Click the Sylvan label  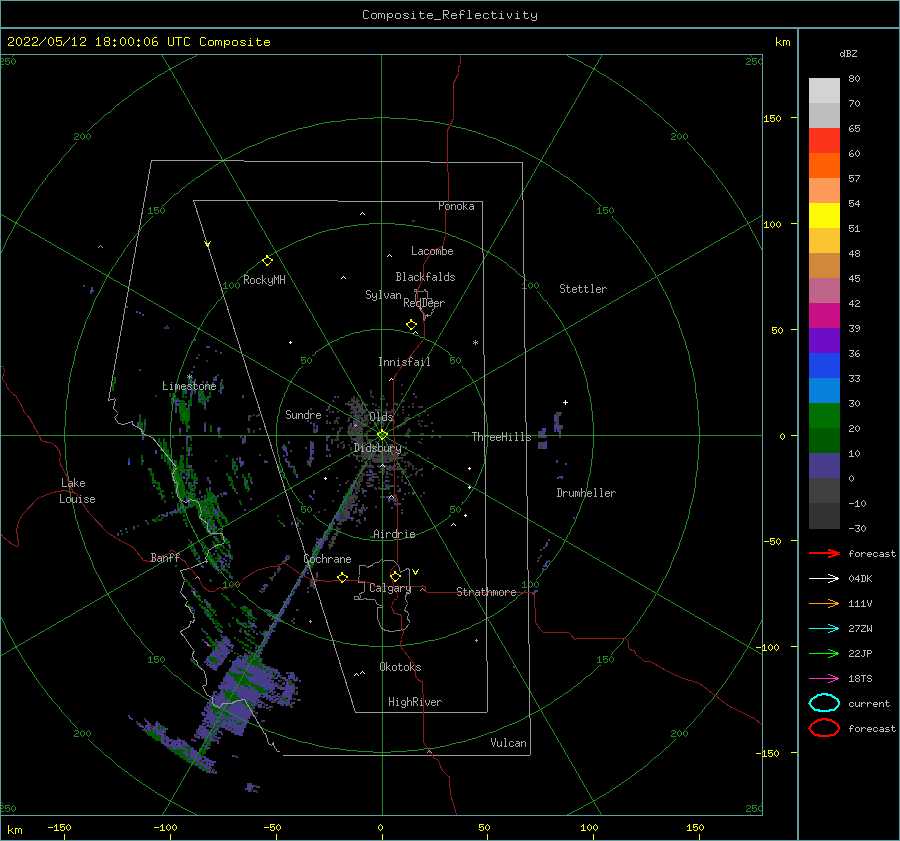coord(383,295)
